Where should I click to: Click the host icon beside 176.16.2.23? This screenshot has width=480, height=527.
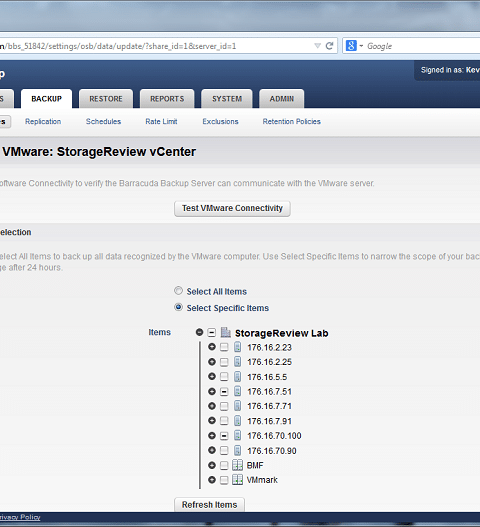click(237, 347)
